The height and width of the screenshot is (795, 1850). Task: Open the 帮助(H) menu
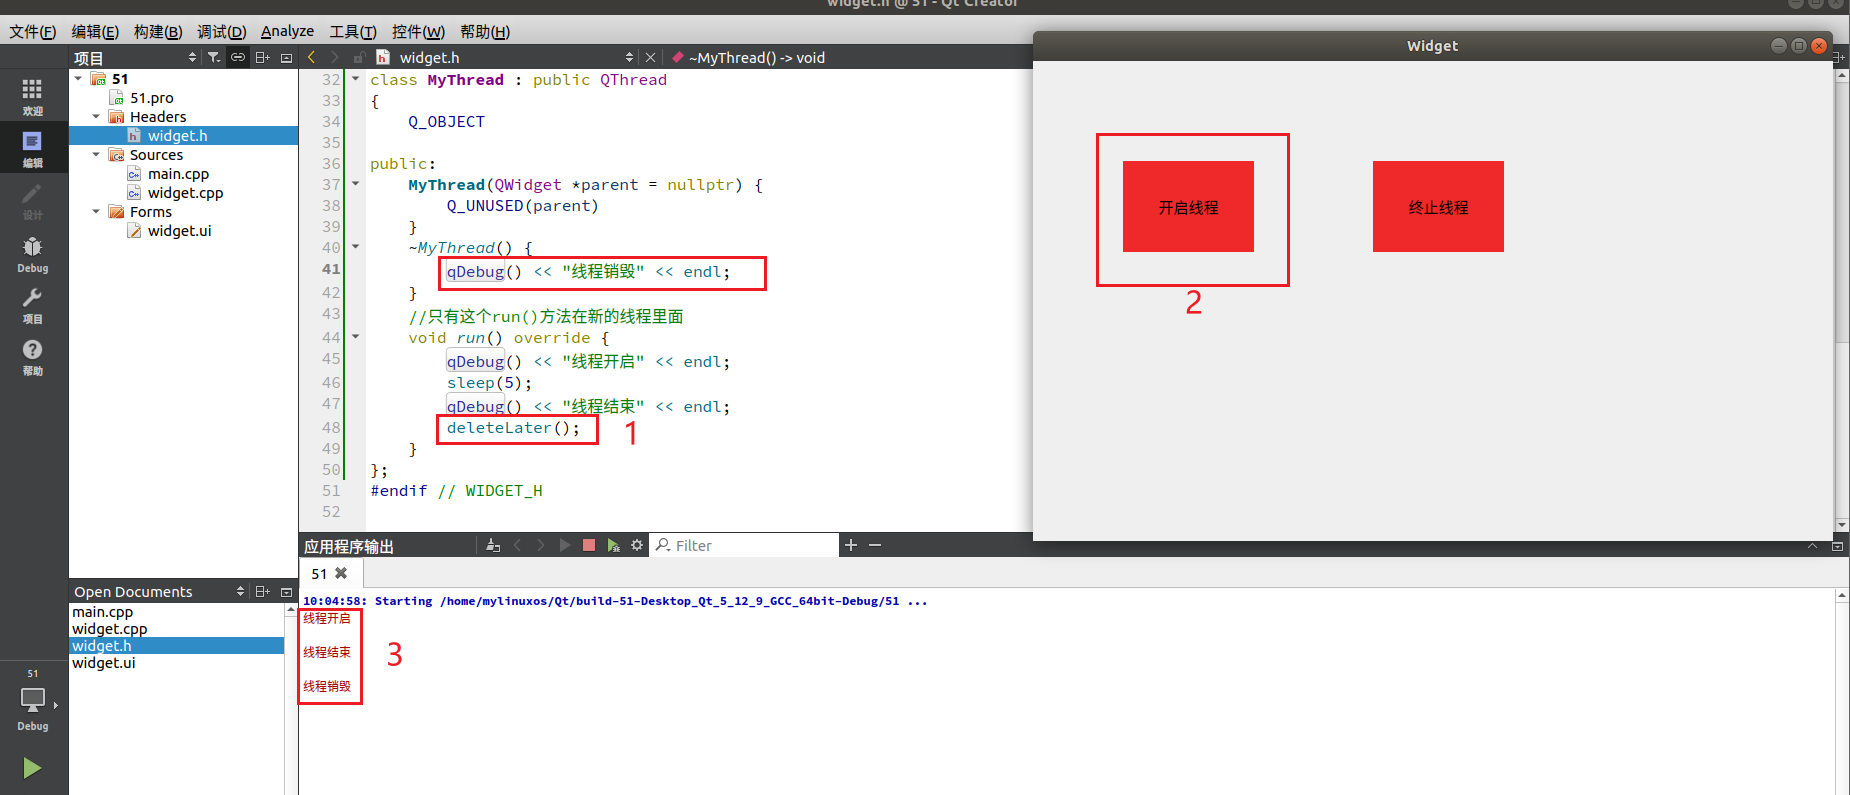pos(485,32)
